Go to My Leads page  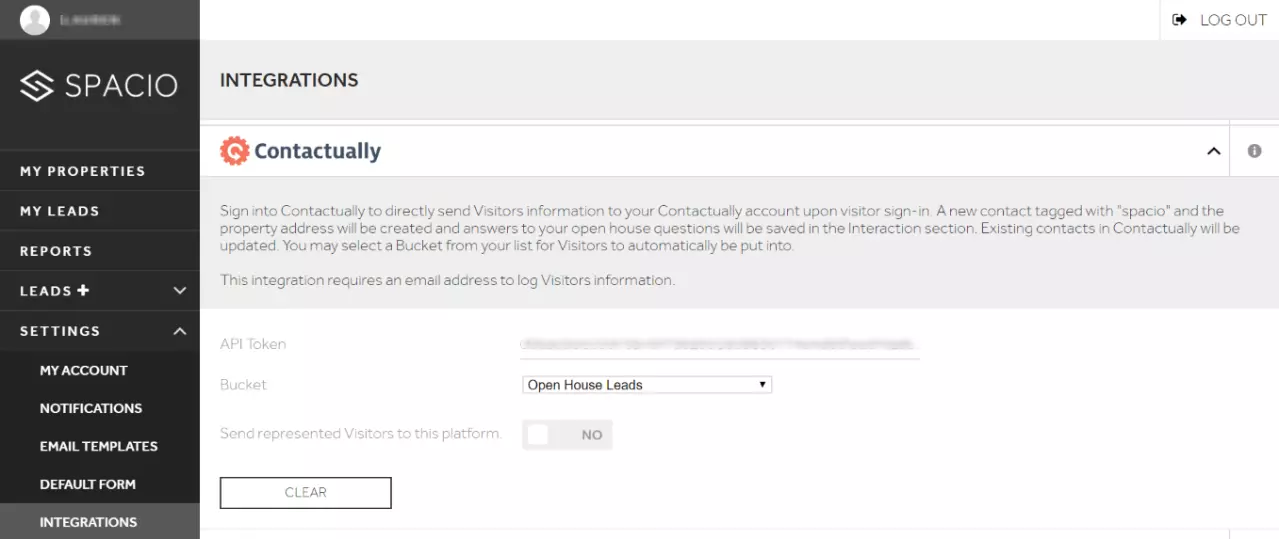(60, 211)
